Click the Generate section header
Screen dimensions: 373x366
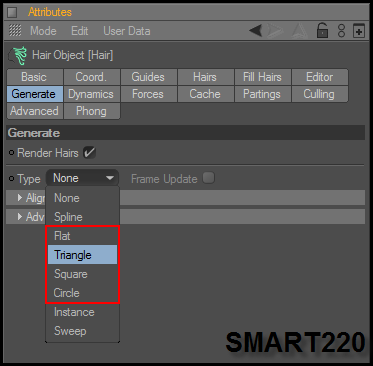tap(186, 133)
